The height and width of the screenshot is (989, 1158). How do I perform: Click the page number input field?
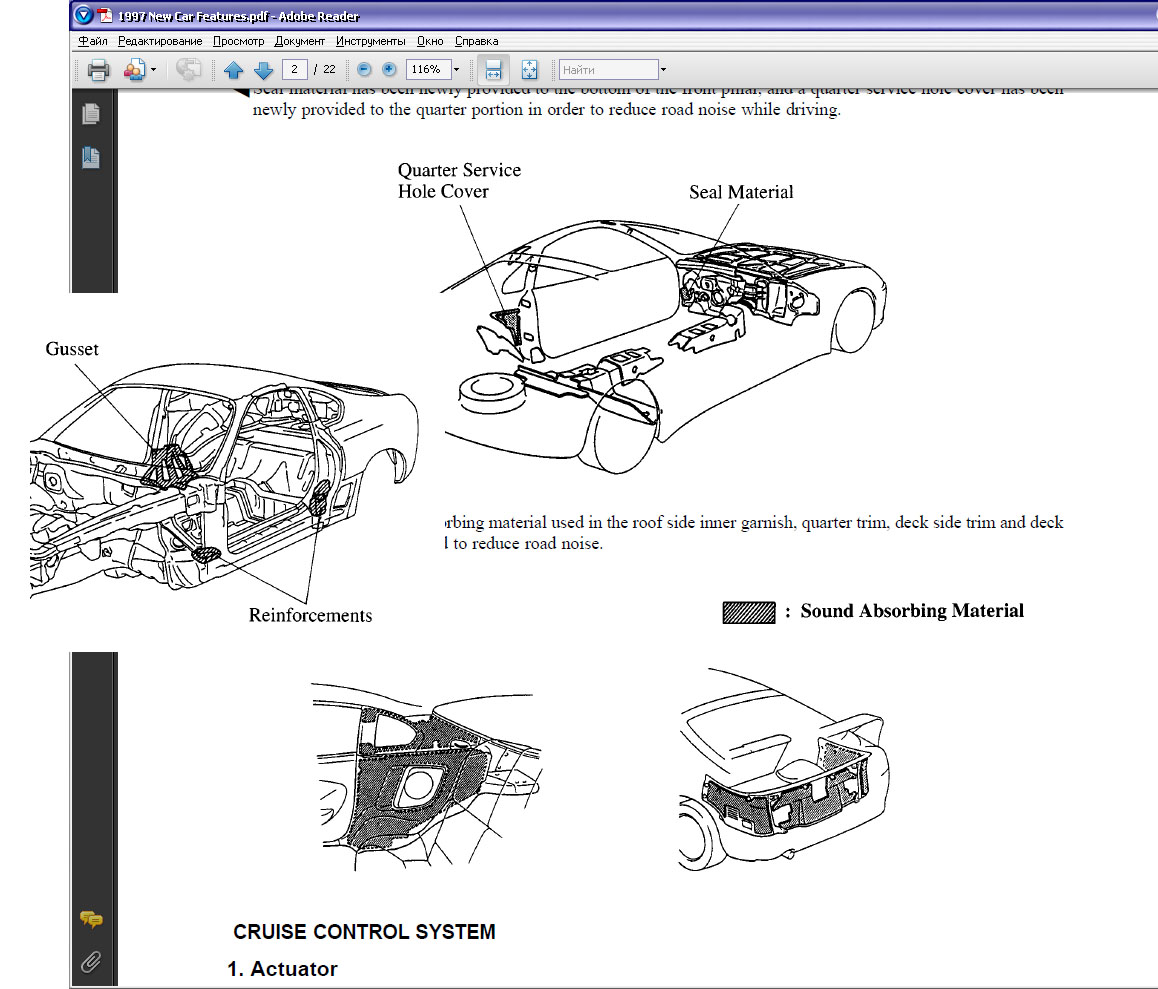click(x=294, y=70)
